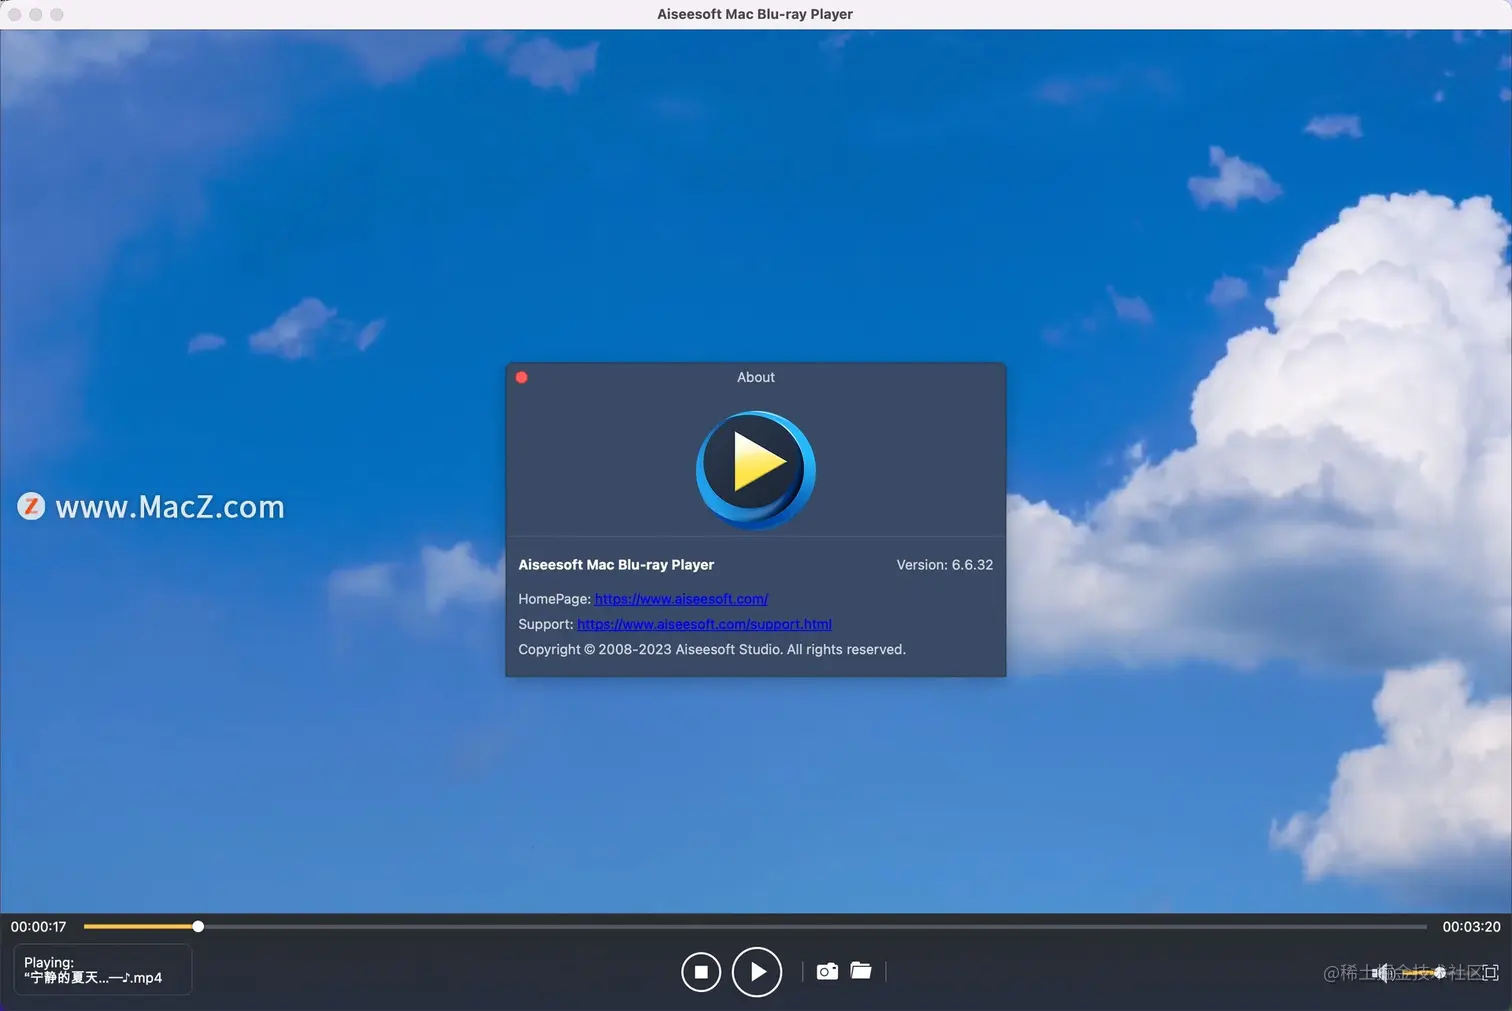Image resolution: width=1512 pixels, height=1011 pixels.
Task: Click the Blu-ray Player logo in About
Action: click(x=756, y=469)
